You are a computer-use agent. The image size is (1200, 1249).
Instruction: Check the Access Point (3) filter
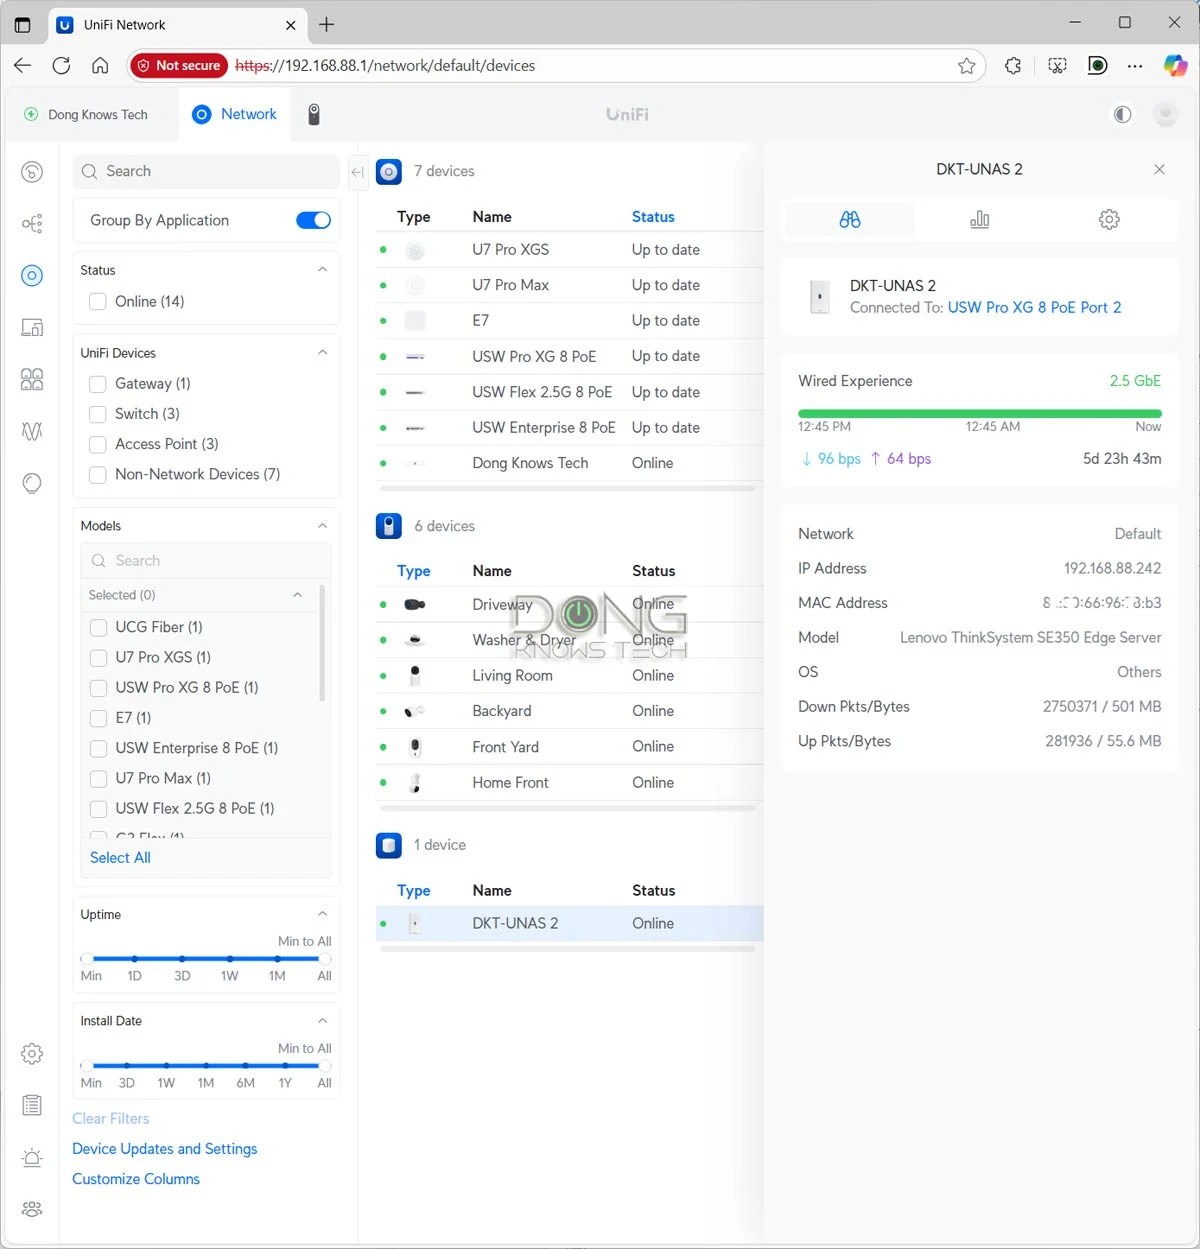click(98, 444)
